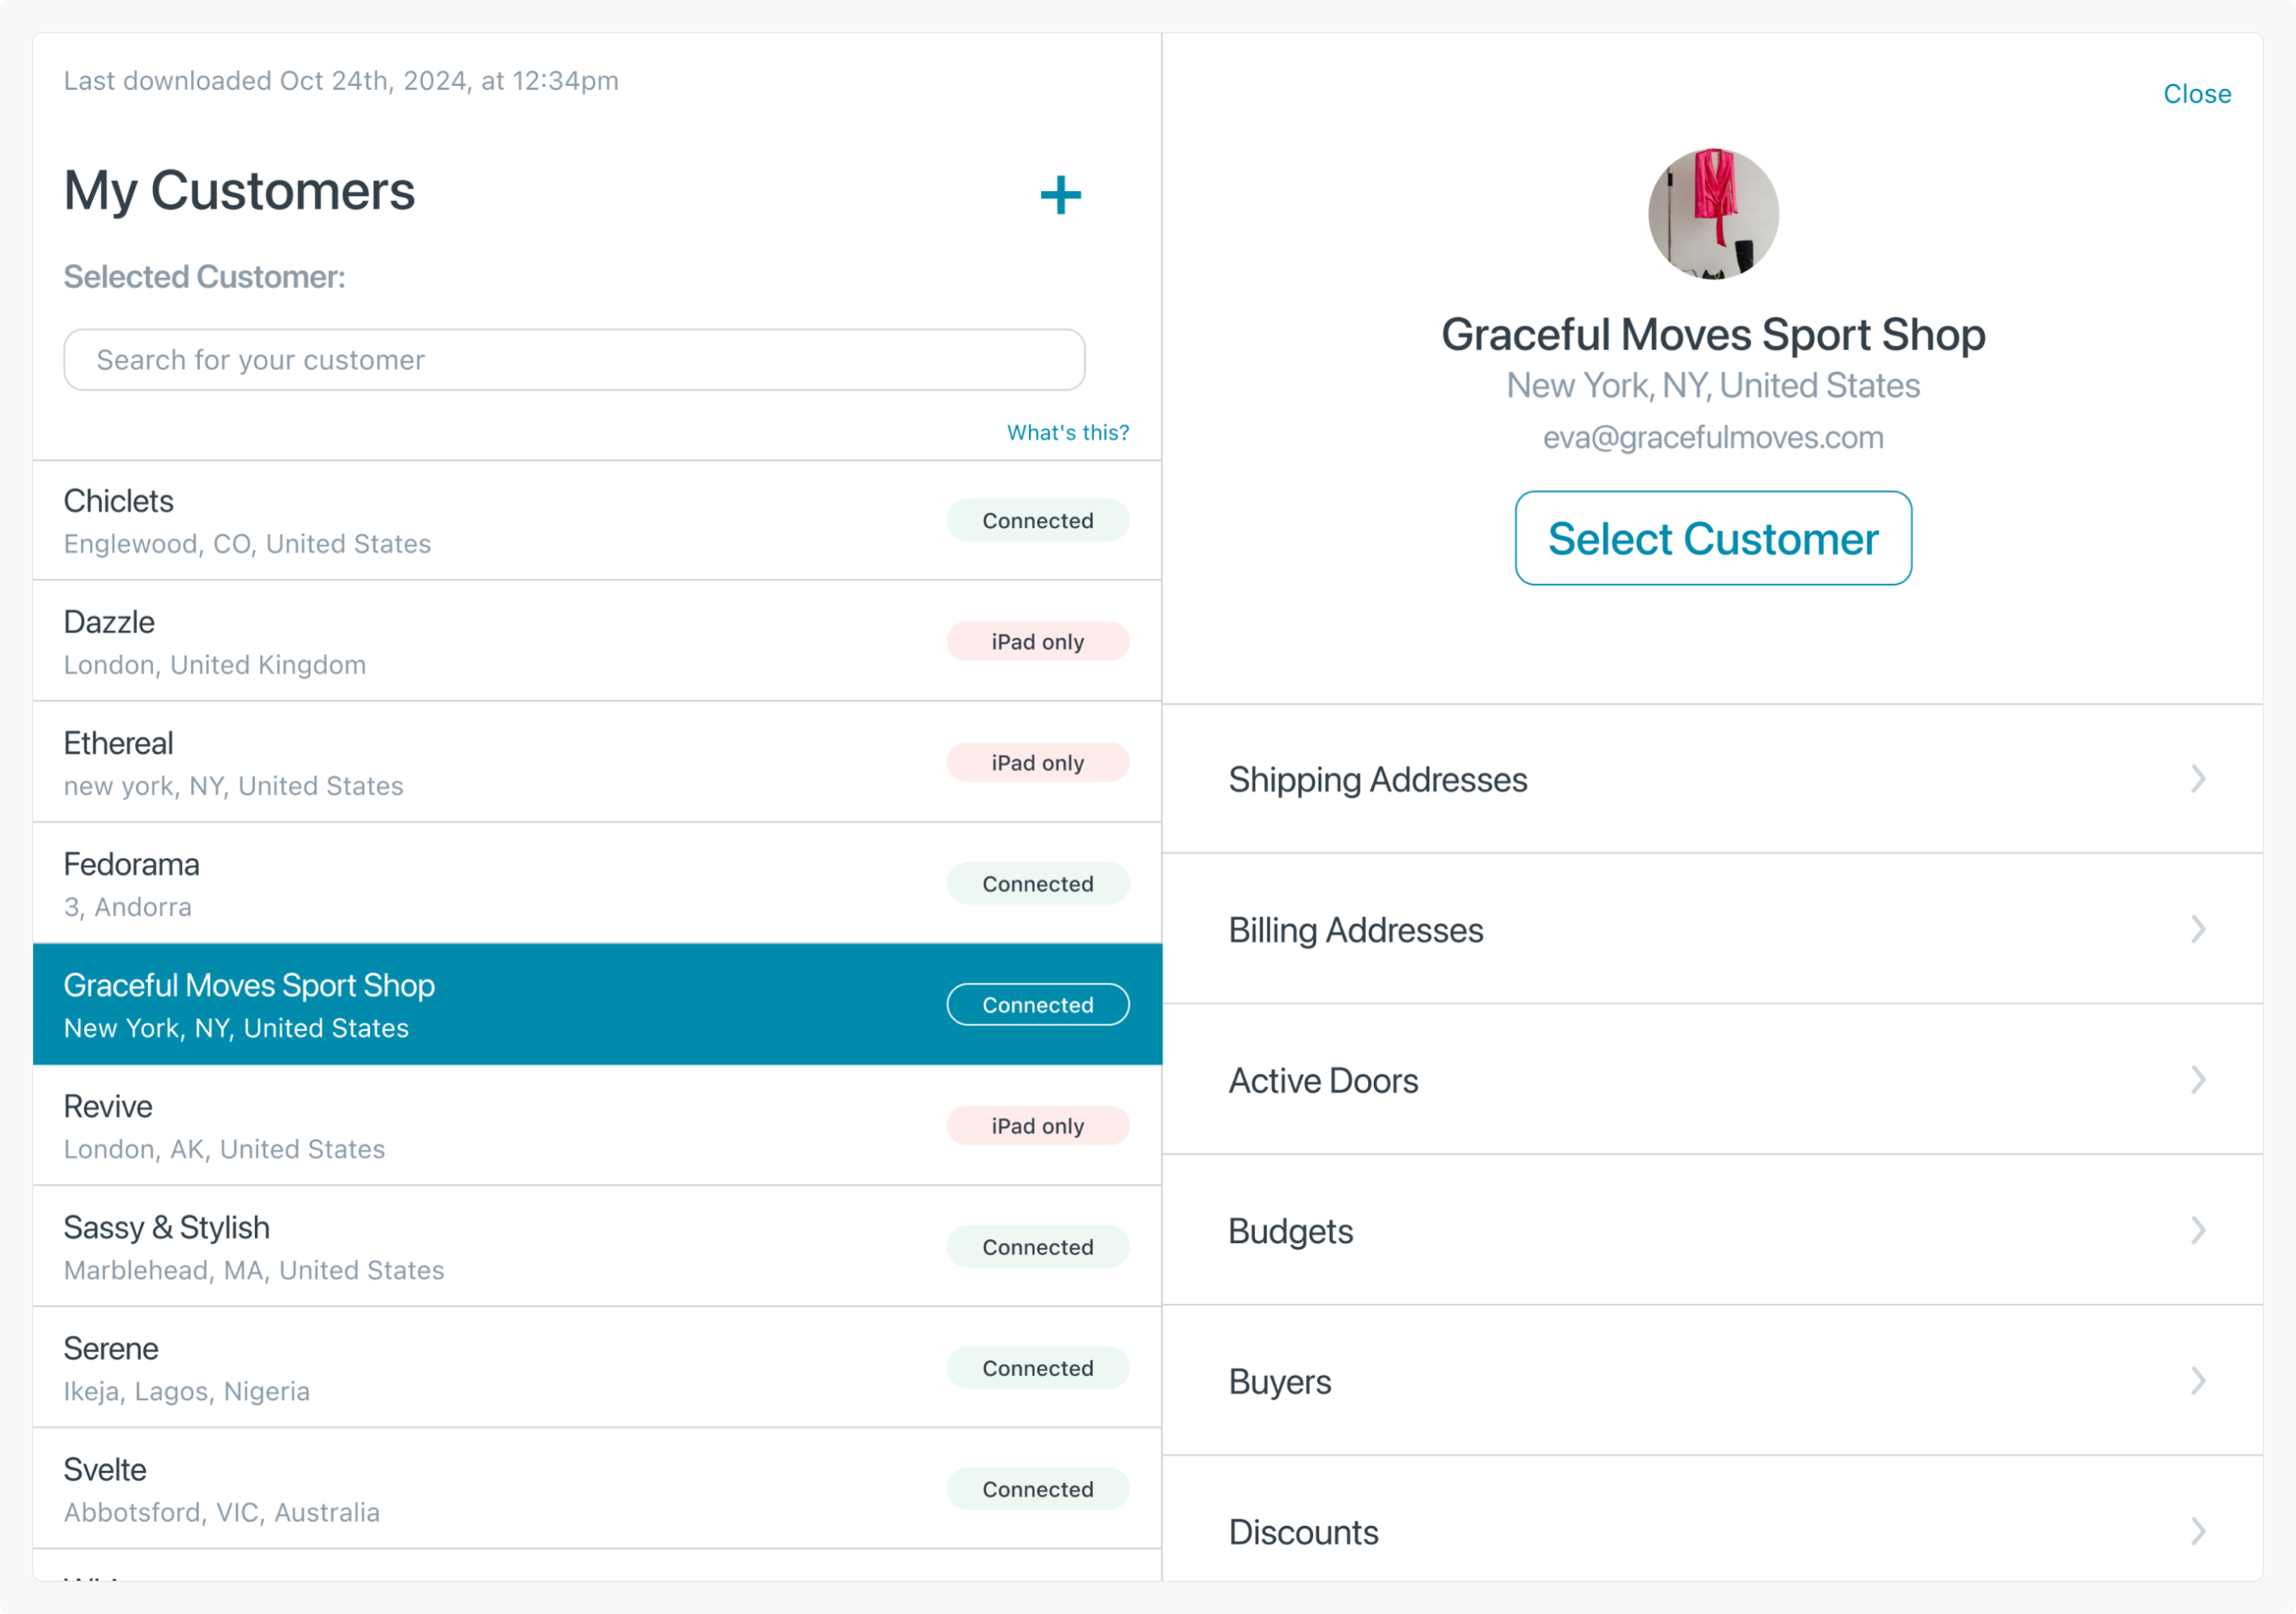Screen dimensions: 2296x1614
Task: Click Connected badge on Fedorama row
Action: [1037, 884]
